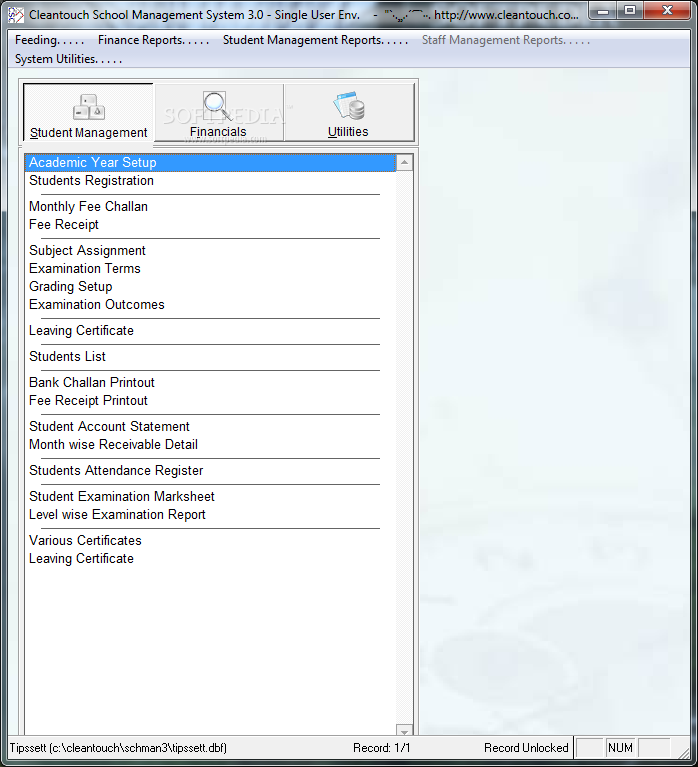Image resolution: width=698 pixels, height=767 pixels.
Task: Open Examination Outcomes entry
Action: (96, 304)
